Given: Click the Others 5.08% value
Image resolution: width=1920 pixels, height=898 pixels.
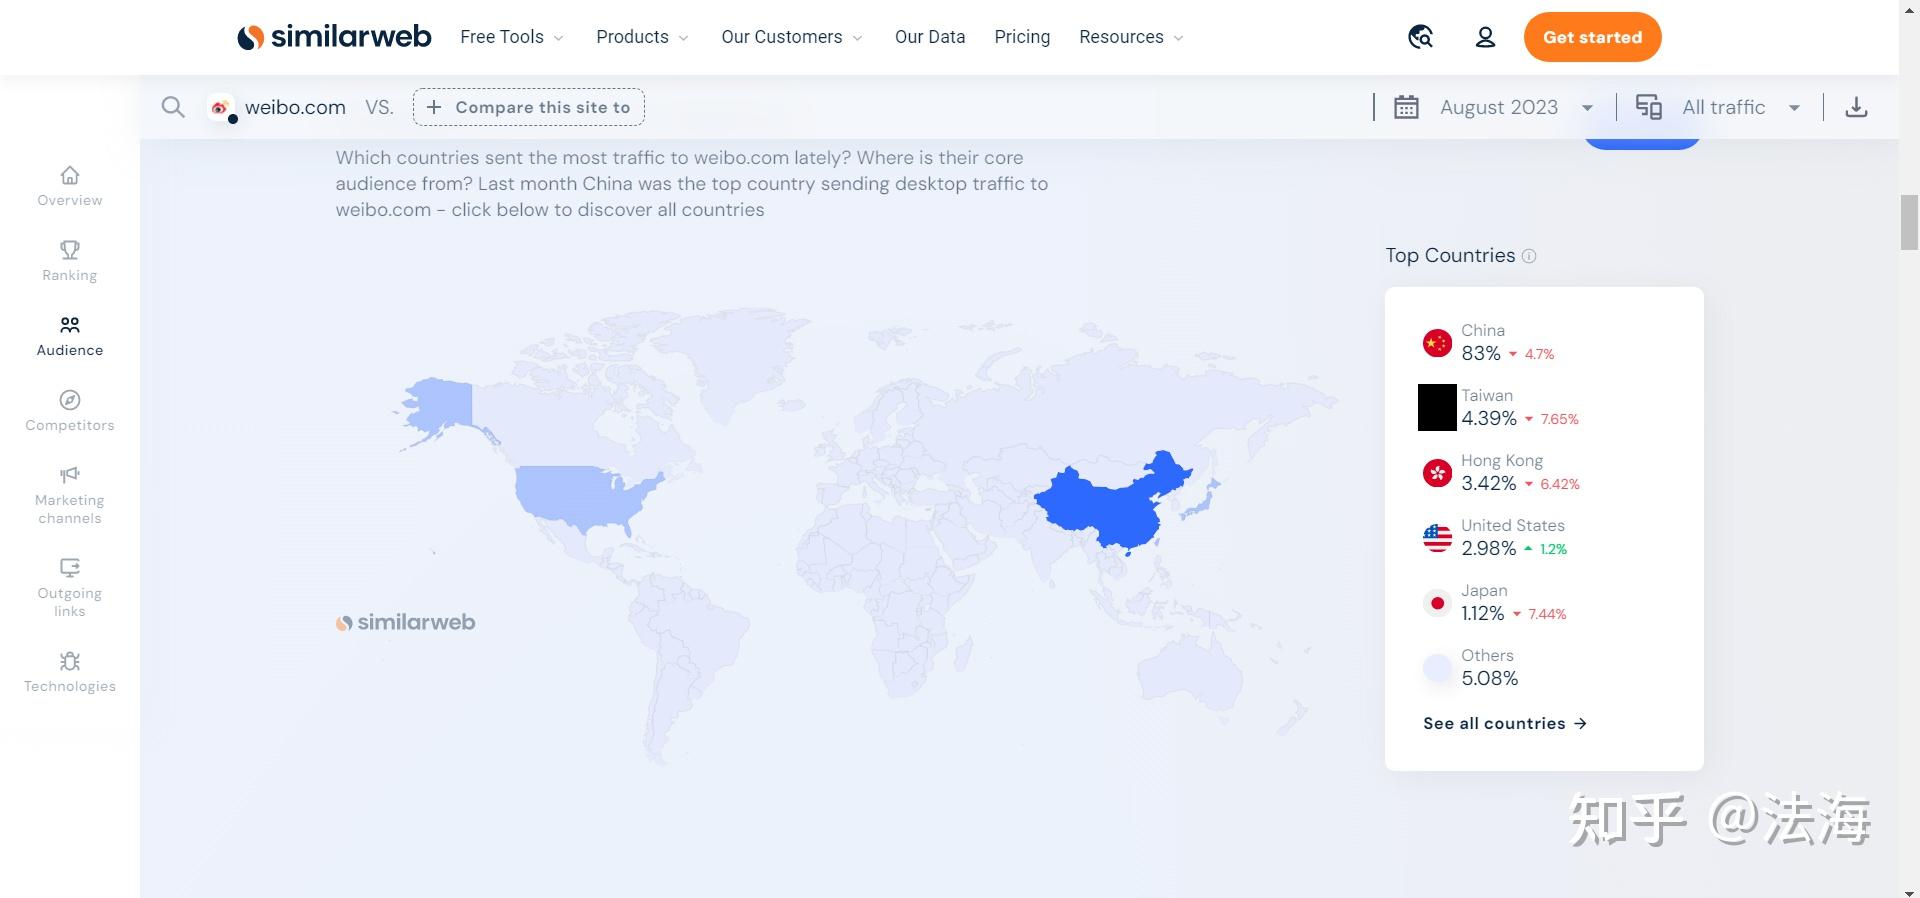Looking at the screenshot, I should click(x=1490, y=678).
